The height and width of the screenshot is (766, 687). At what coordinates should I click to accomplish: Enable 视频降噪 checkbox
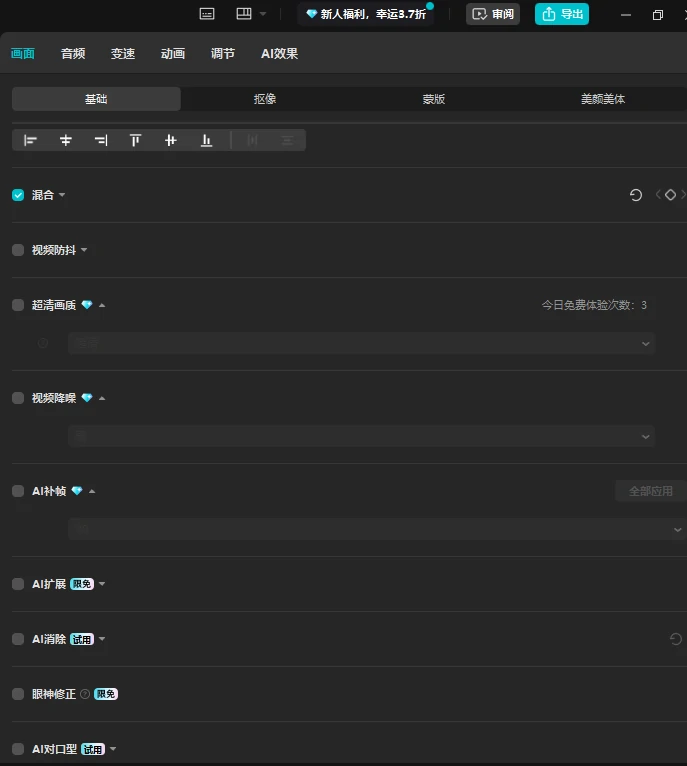(18, 398)
